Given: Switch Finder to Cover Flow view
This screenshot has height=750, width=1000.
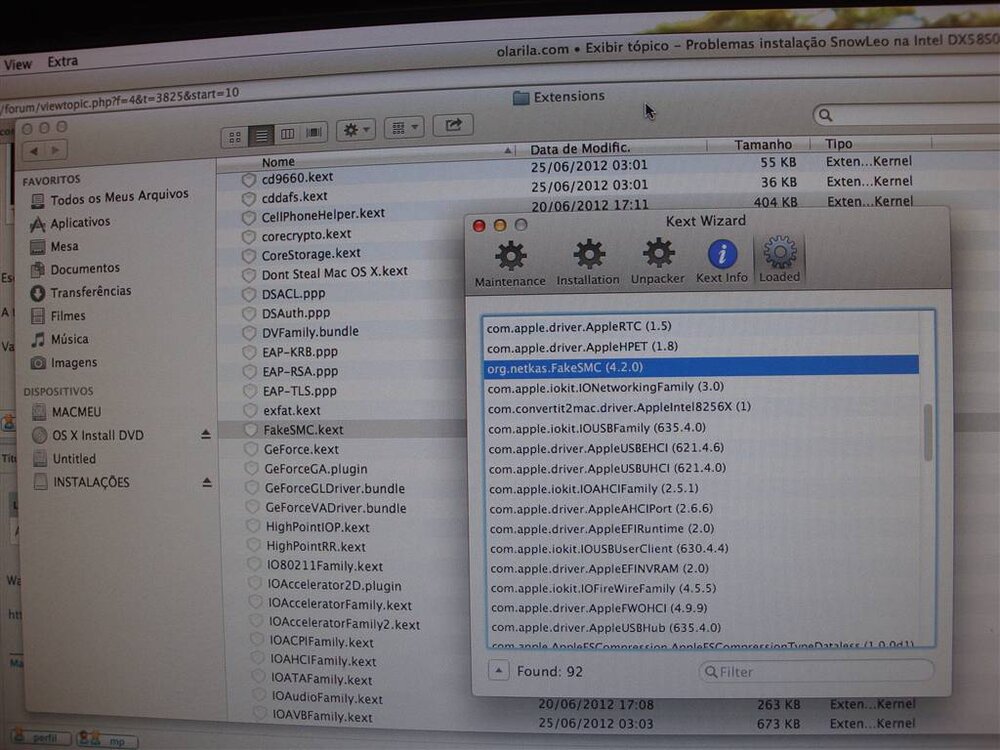Looking at the screenshot, I should tap(314, 133).
